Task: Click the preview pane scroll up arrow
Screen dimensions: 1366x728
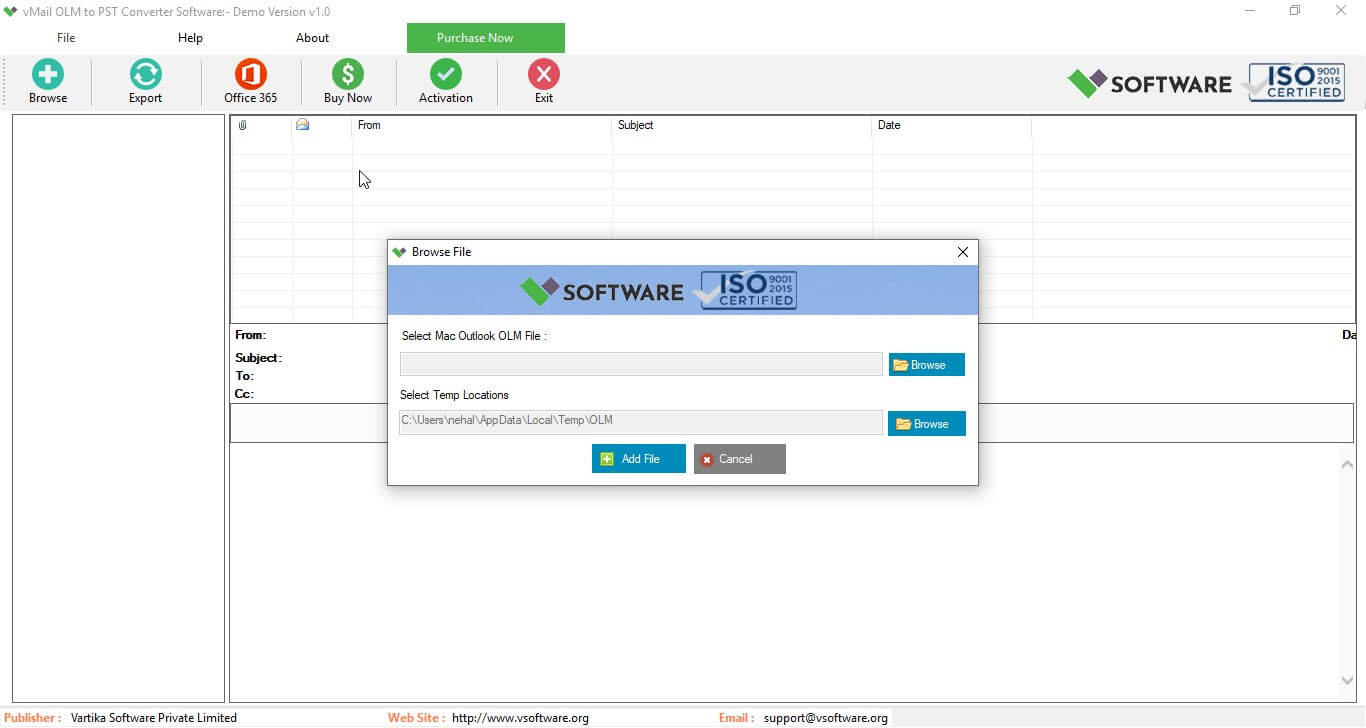Action: pos(1347,463)
